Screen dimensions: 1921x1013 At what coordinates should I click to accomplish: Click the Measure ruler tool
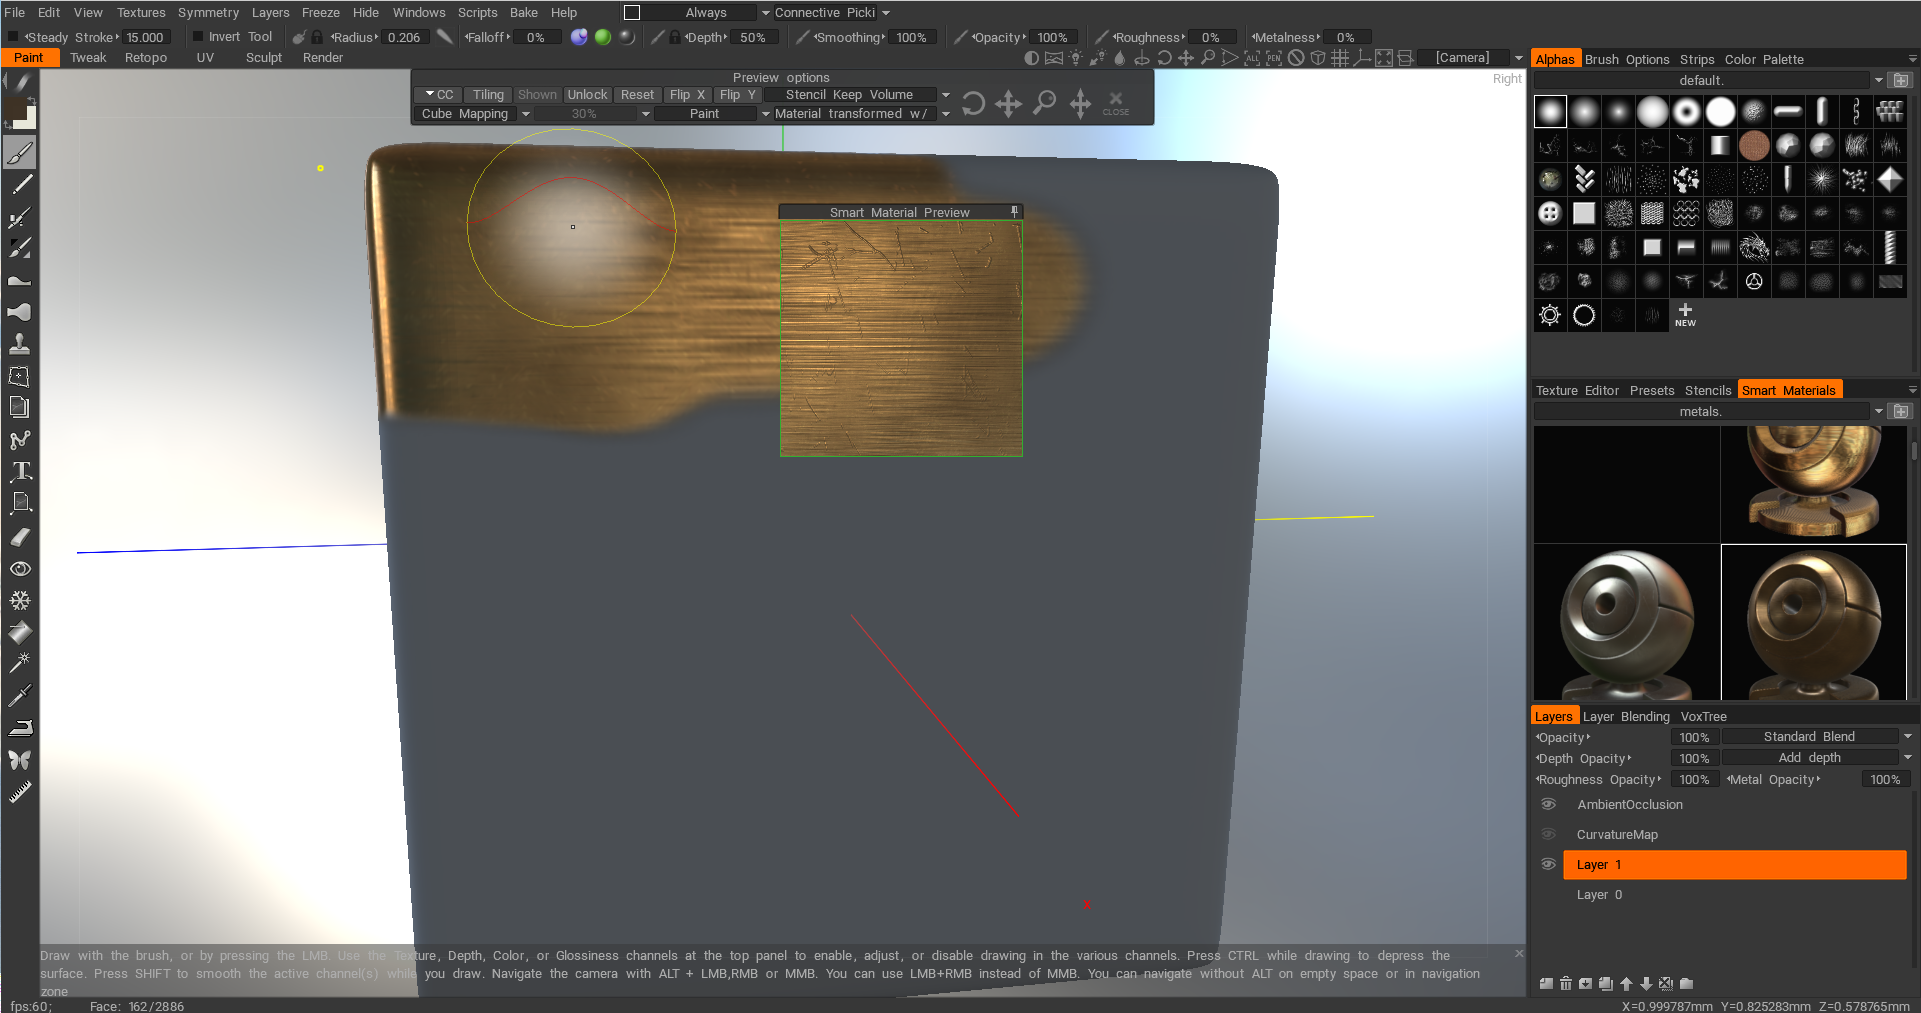coord(20,792)
